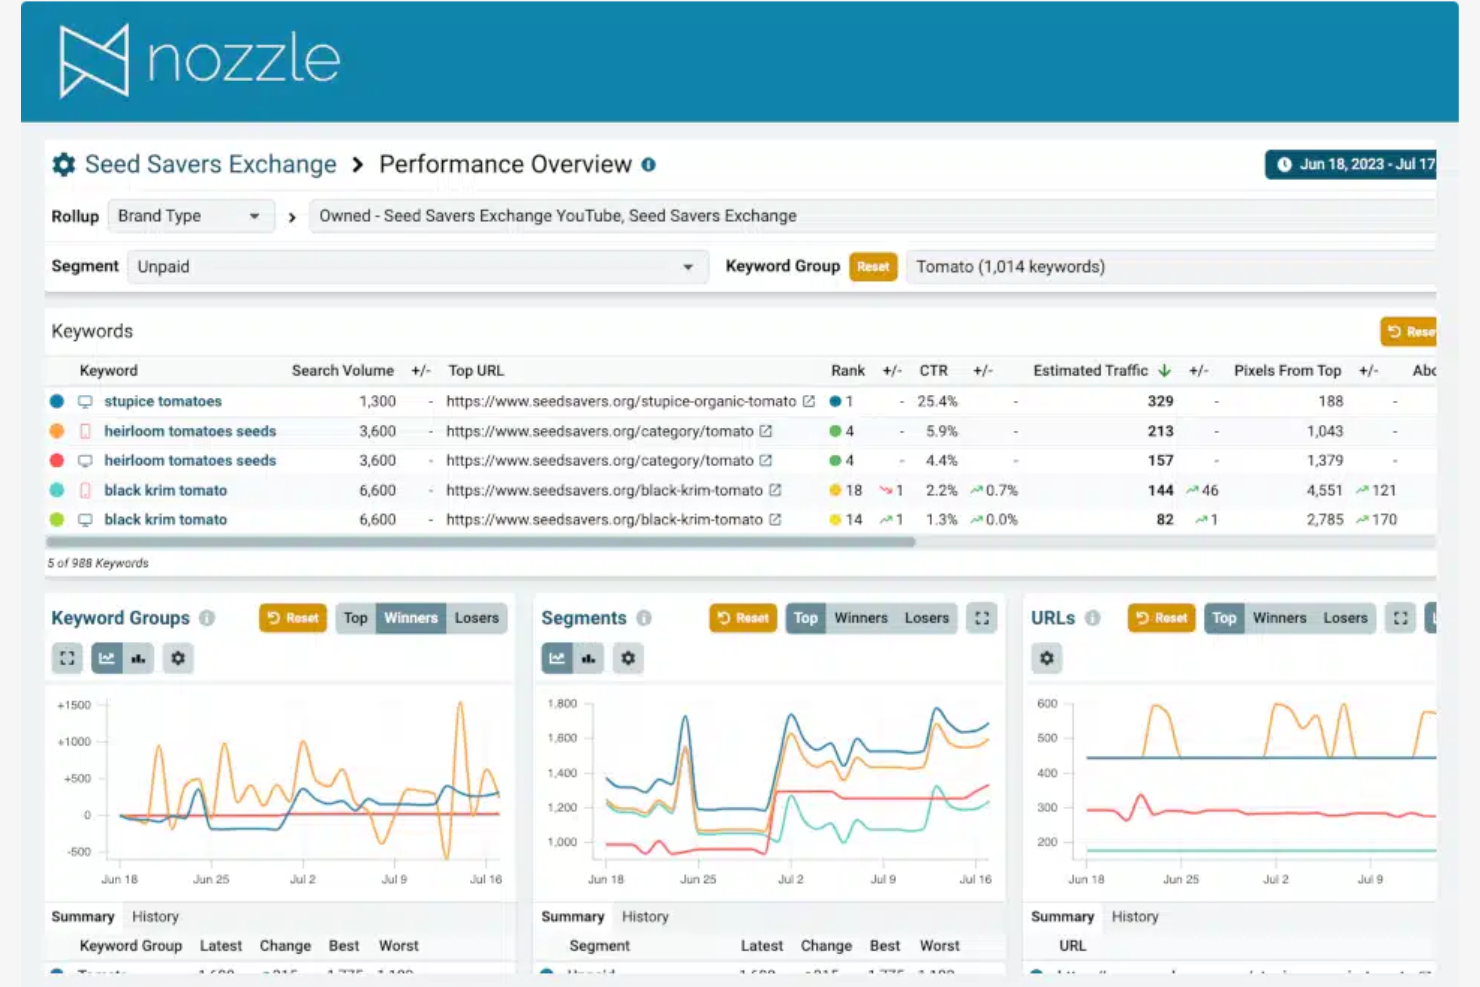Click the desktop device icon for stupice tomatoes
1480x987 pixels.
[x=85, y=401]
